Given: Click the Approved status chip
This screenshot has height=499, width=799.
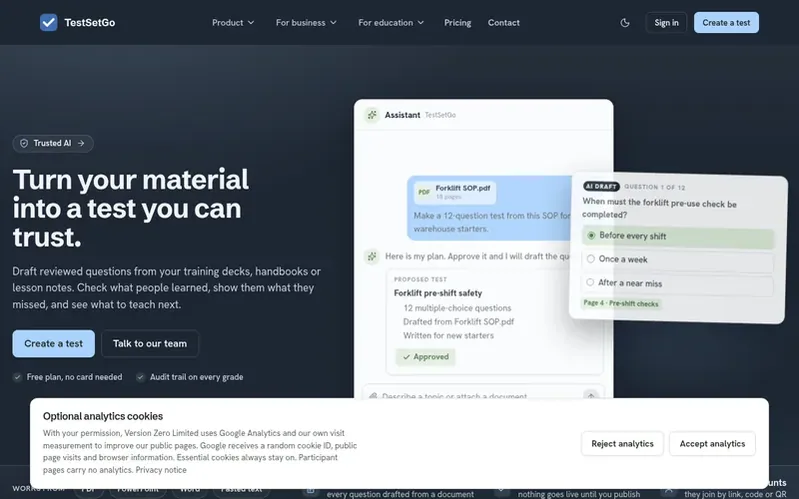Looking at the screenshot, I should tap(425, 357).
